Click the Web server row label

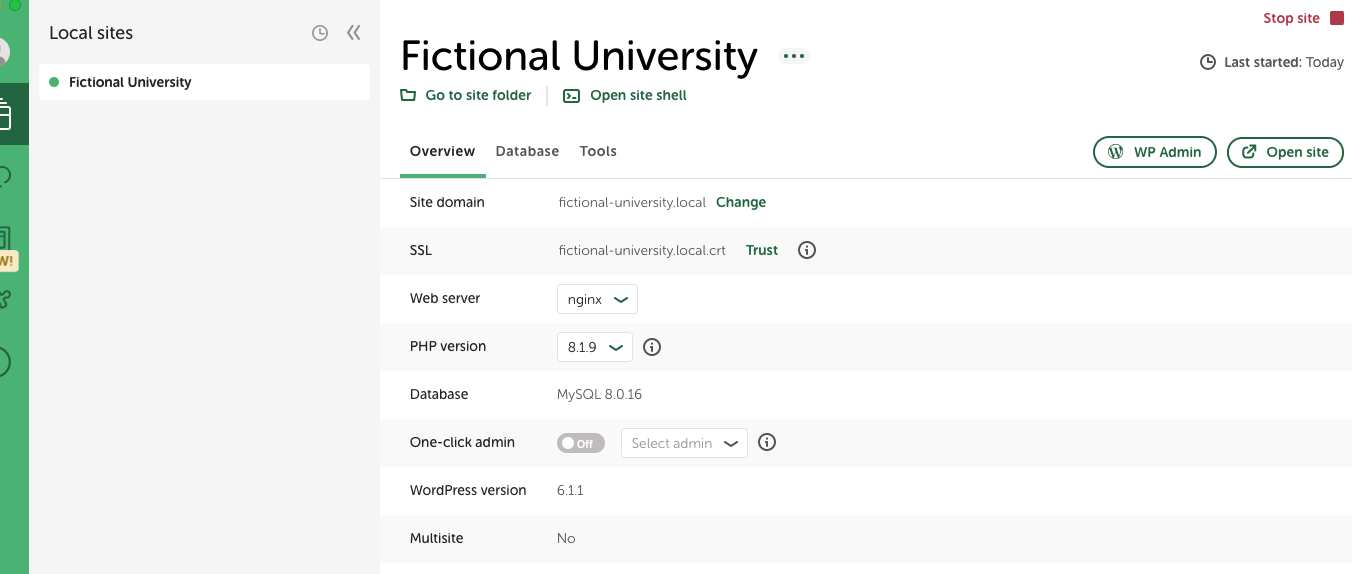445,298
